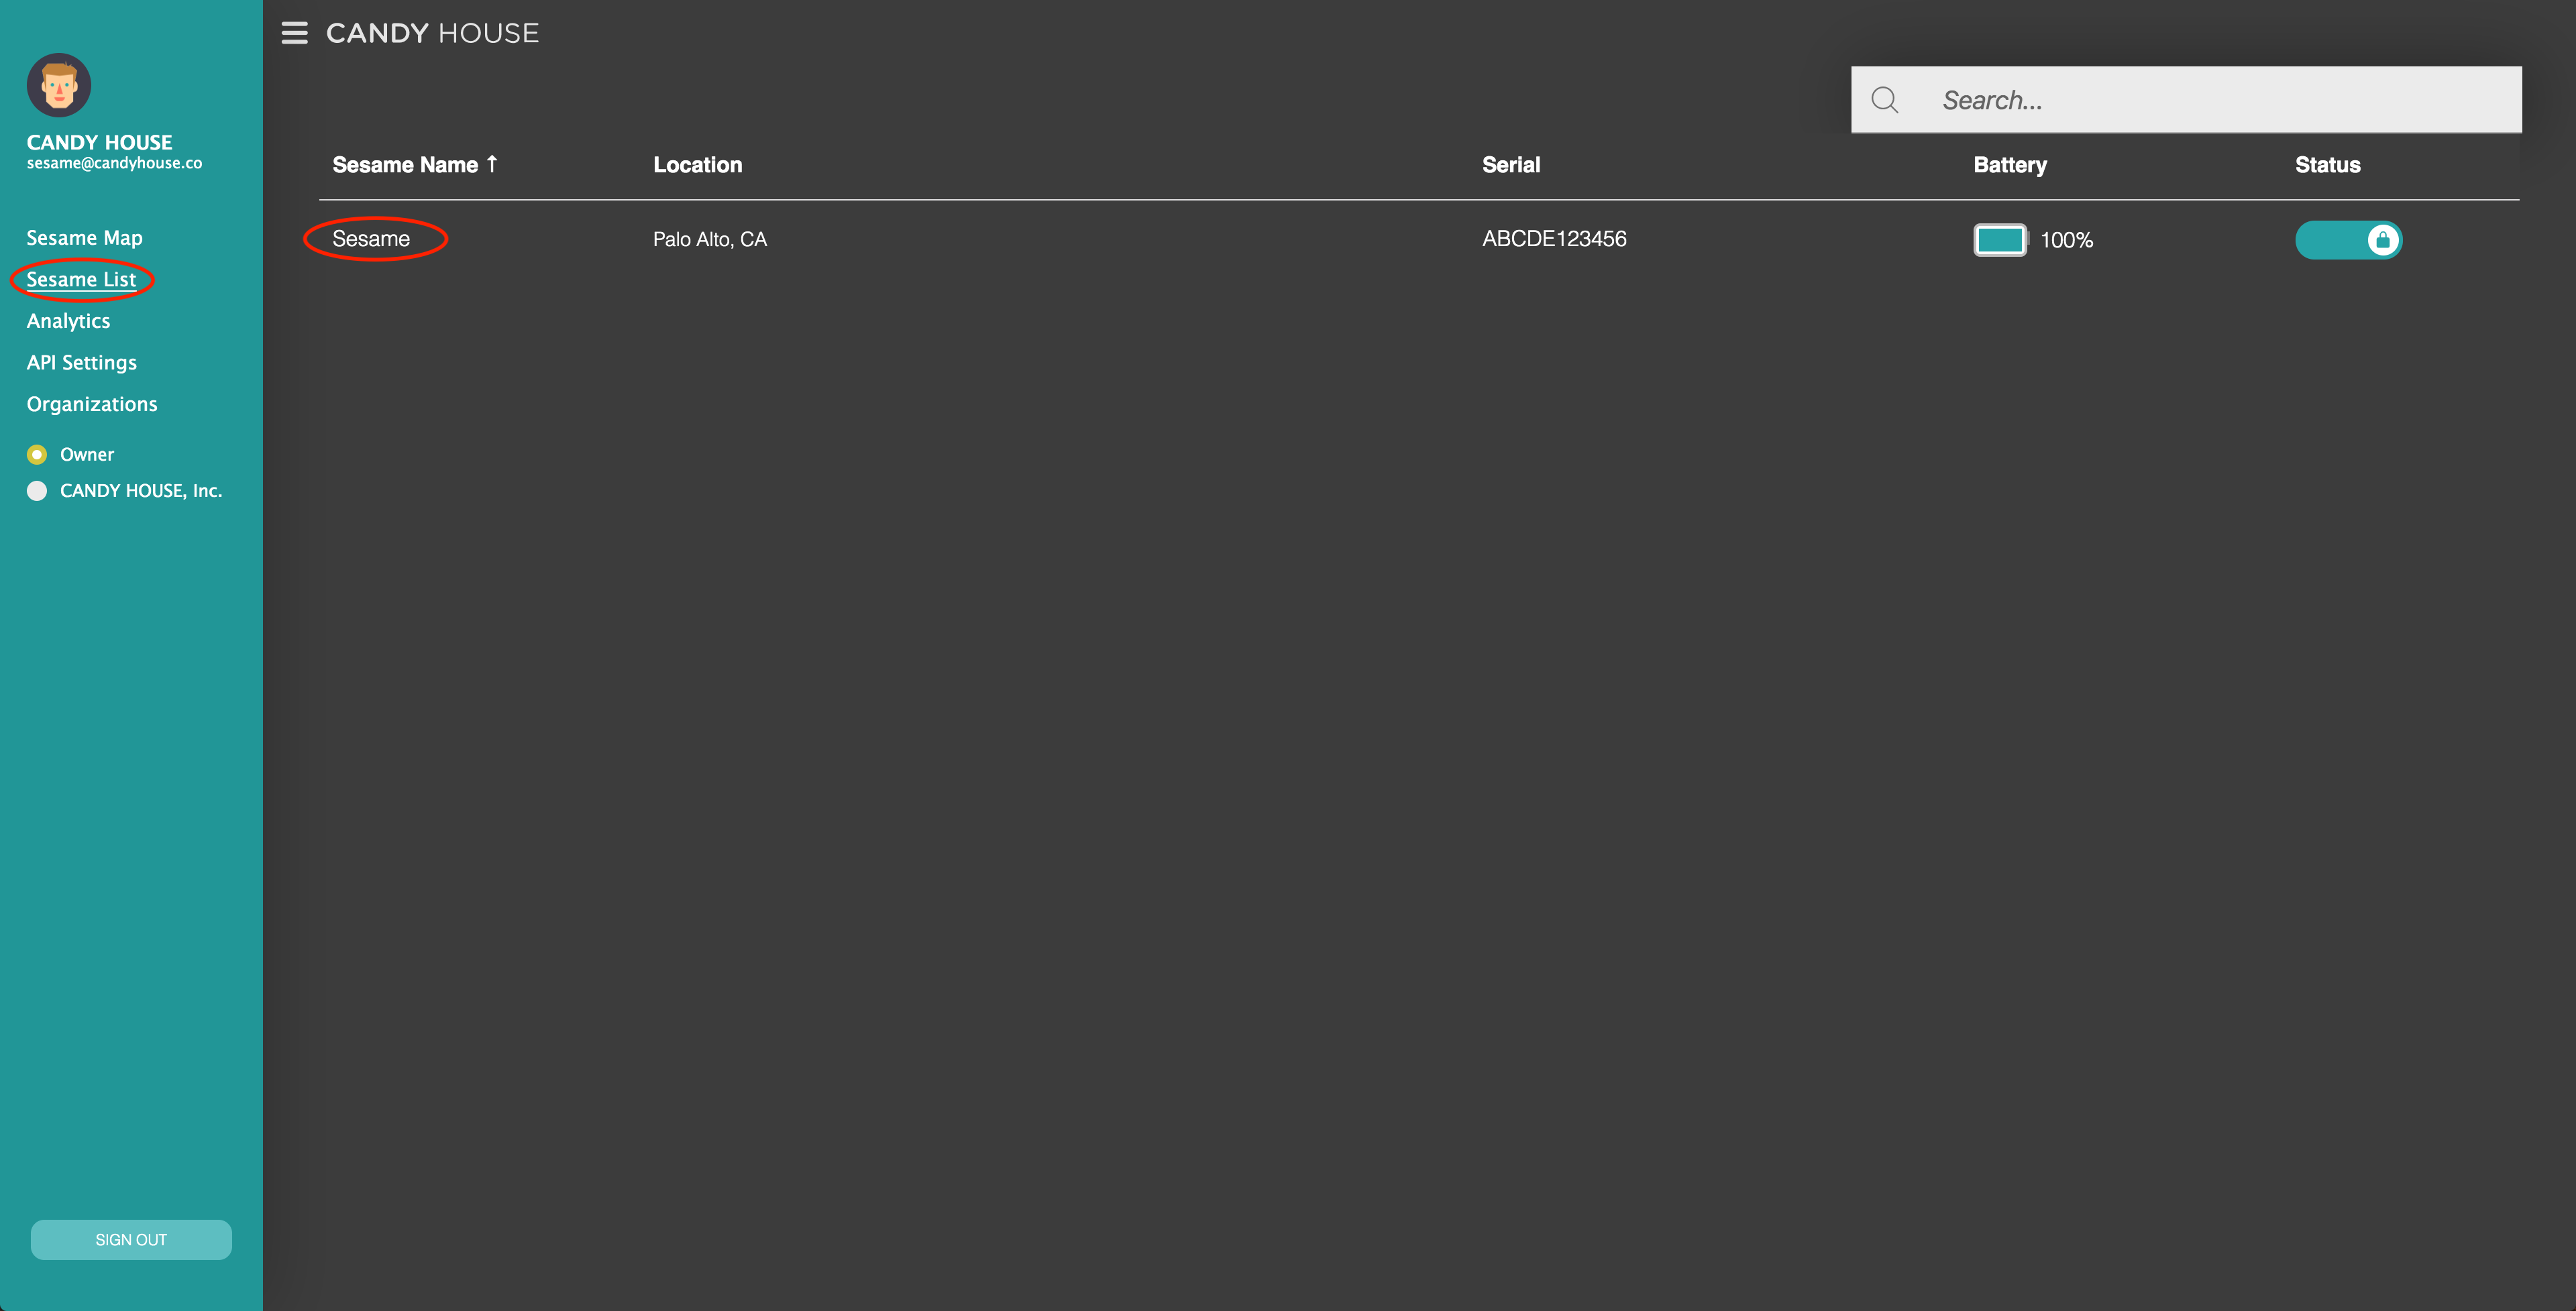Open Sesame Map in sidebar
The height and width of the screenshot is (1311, 2576).
click(x=85, y=238)
